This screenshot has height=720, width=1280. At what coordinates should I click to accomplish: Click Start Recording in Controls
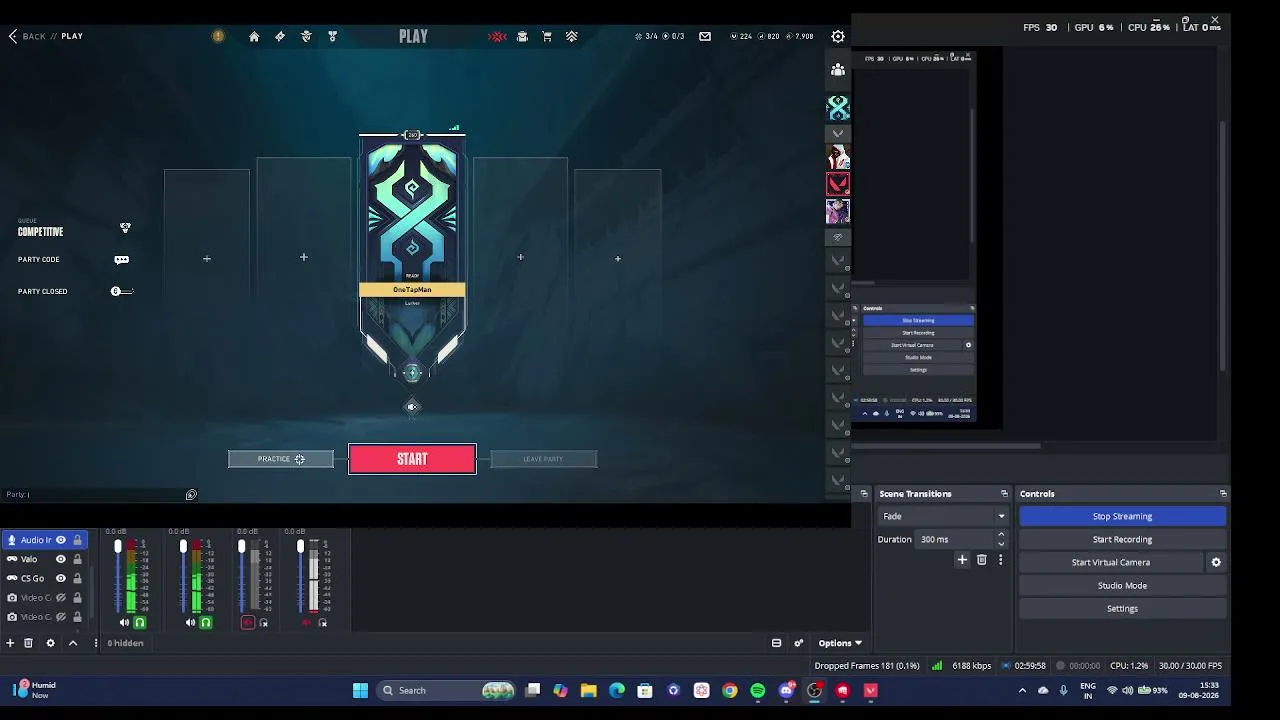1122,539
